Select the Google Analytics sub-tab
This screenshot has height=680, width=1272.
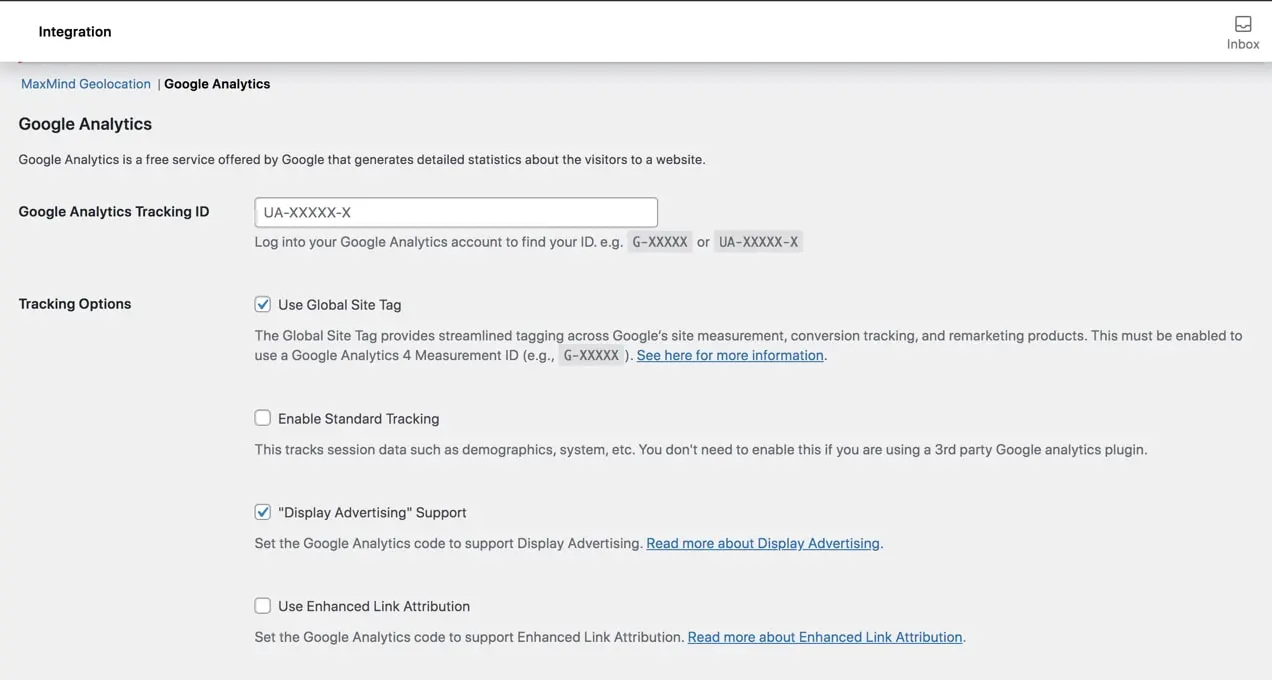[x=217, y=84]
